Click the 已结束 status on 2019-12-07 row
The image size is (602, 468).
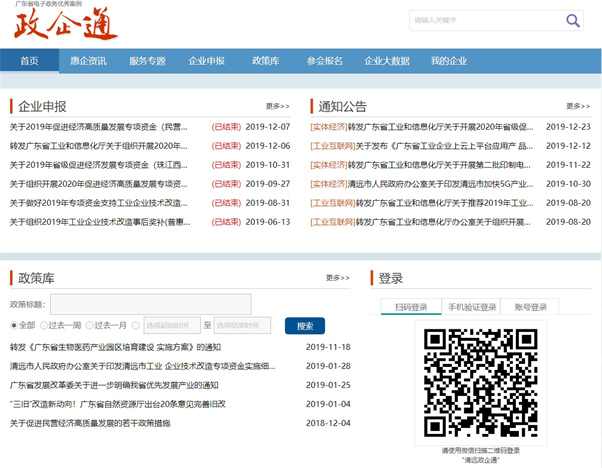tap(226, 127)
